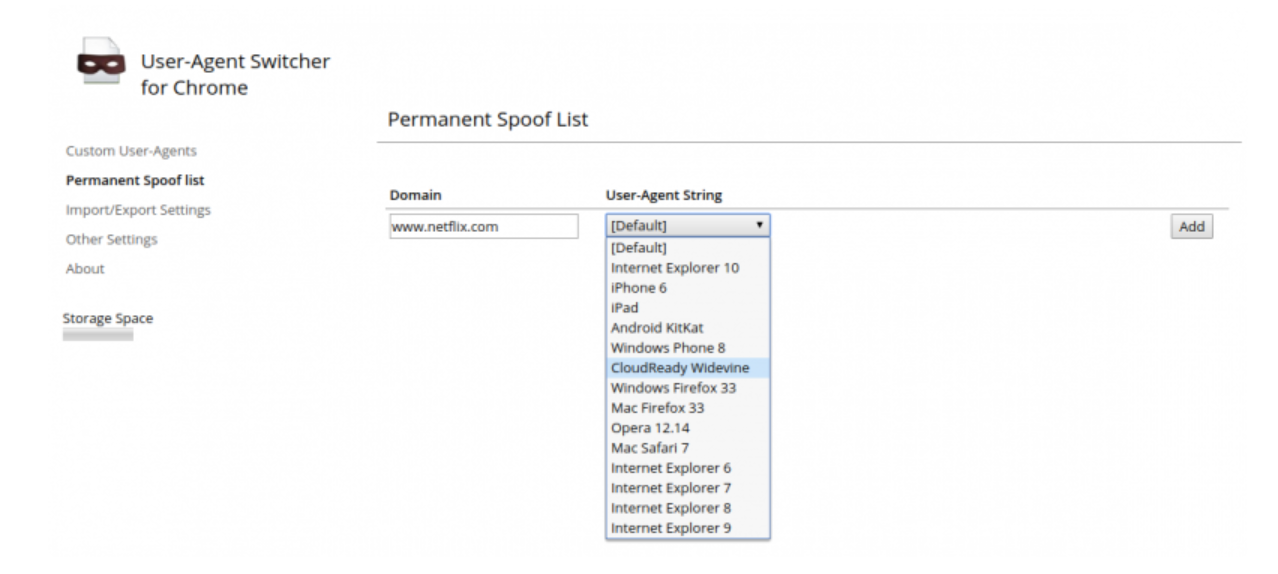Screen dimensions: 1278x574
Task: Select Windows Phone 8 option
Action: coord(688,348)
